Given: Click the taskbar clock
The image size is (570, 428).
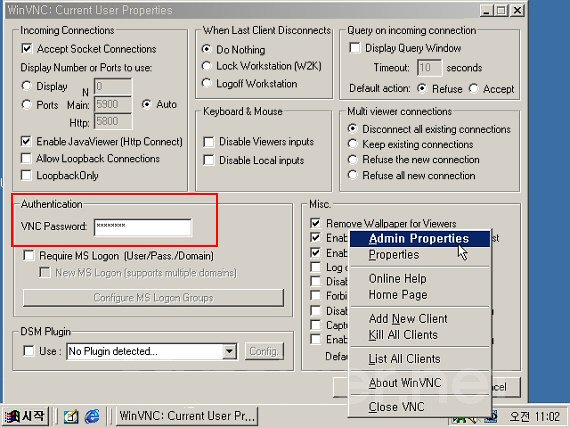Looking at the screenshot, I should click(534, 416).
